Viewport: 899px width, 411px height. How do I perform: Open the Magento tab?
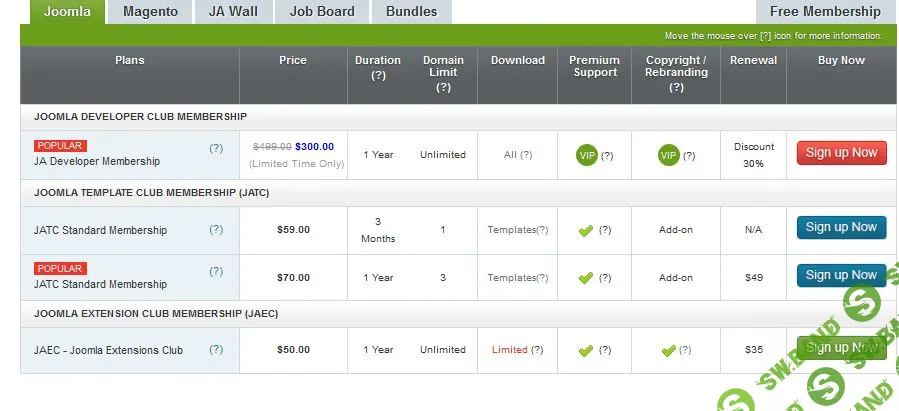[150, 12]
